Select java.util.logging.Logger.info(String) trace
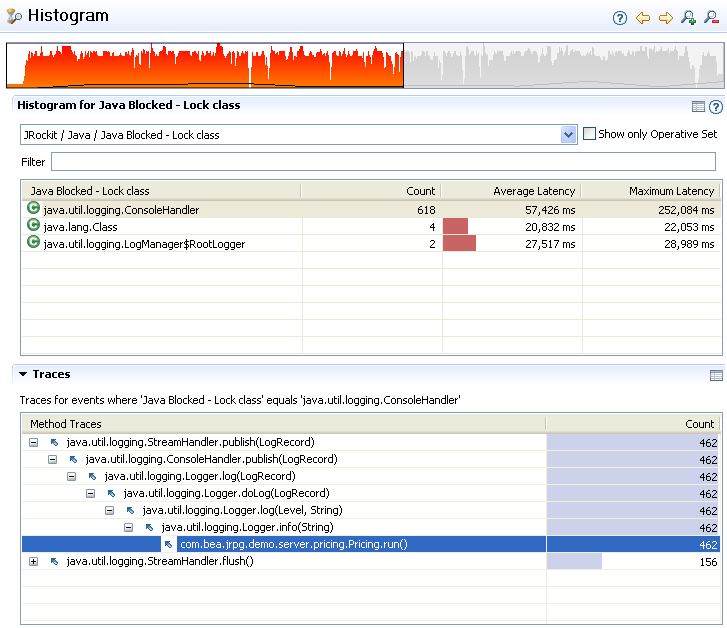 (370, 527)
